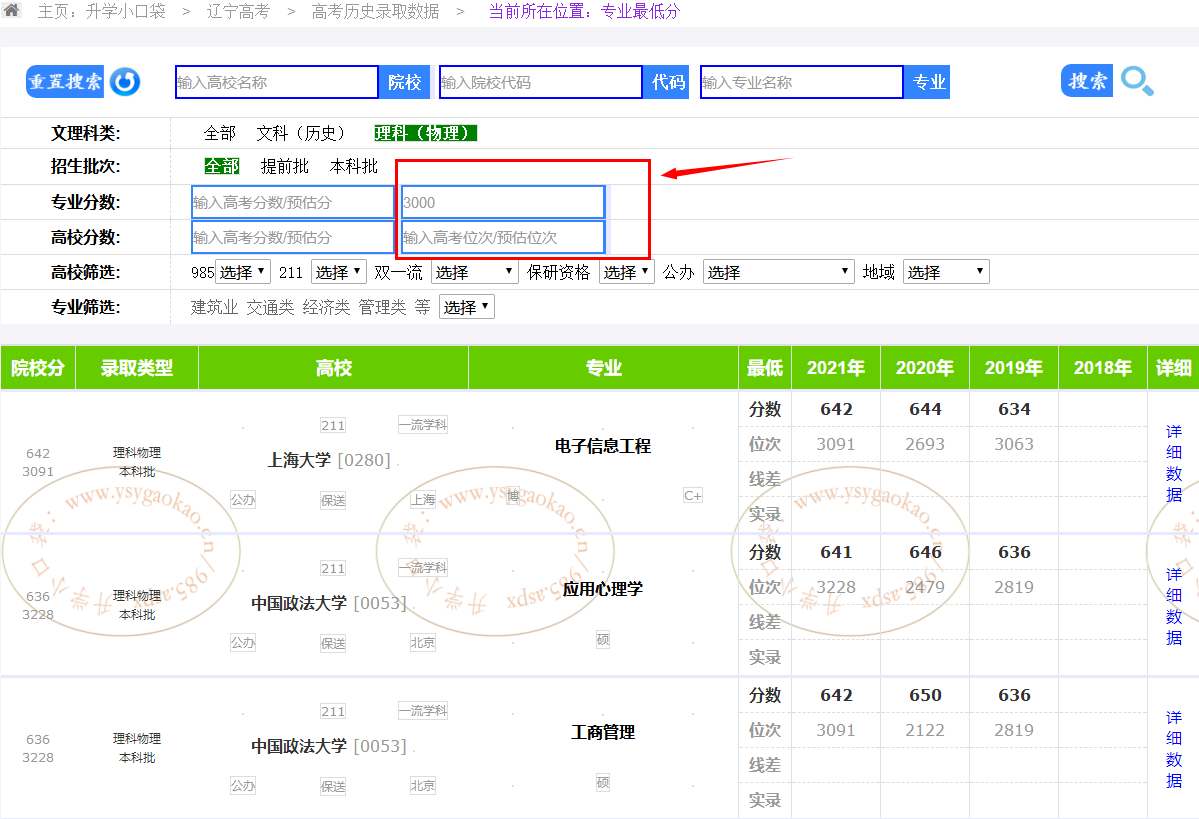Open 高考历史录取数据 breadcrumb link
This screenshot has height=819, width=1199.
point(375,12)
